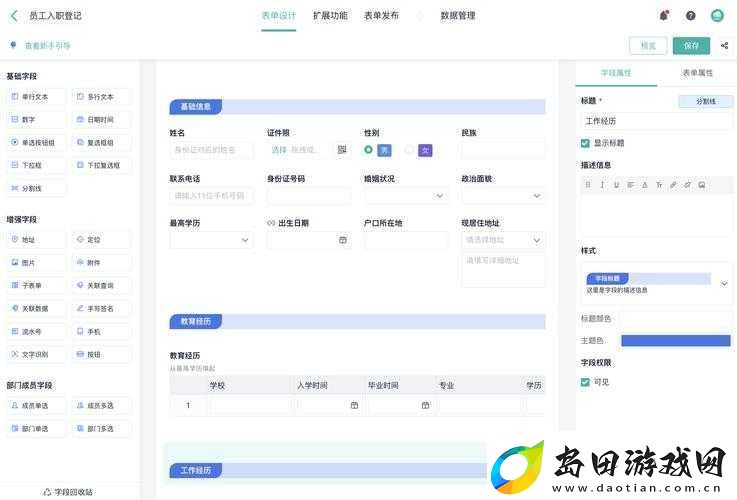Add a 关联数据 field

pyautogui.click(x=36, y=308)
